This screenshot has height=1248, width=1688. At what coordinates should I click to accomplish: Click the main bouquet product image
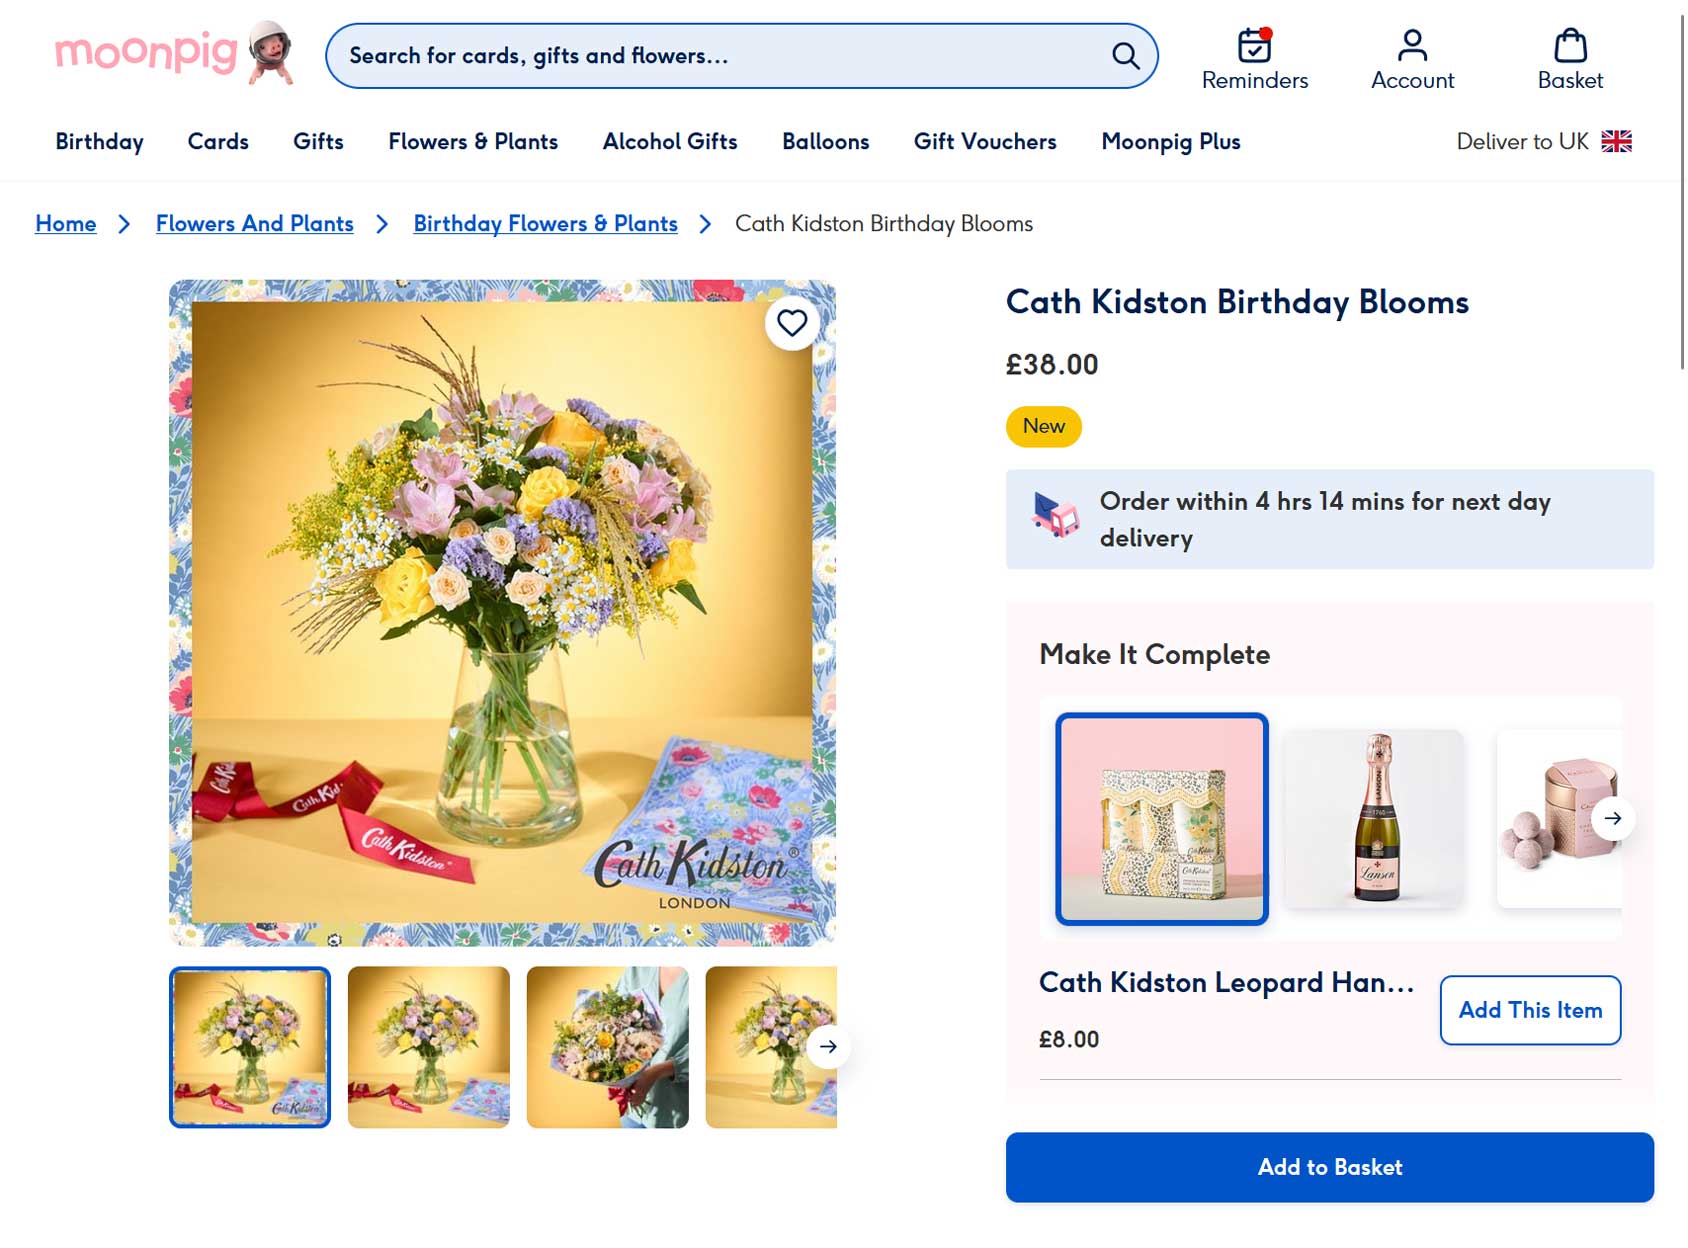[502, 613]
